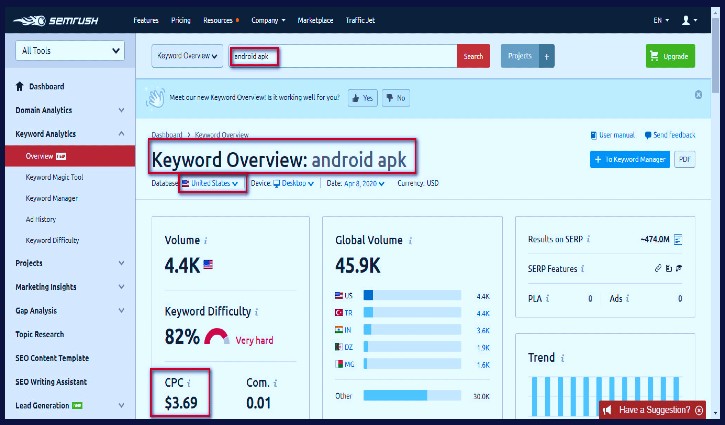This screenshot has height=425, width=725.
Task: Click the Results on SERP info icon
Action: (588, 239)
